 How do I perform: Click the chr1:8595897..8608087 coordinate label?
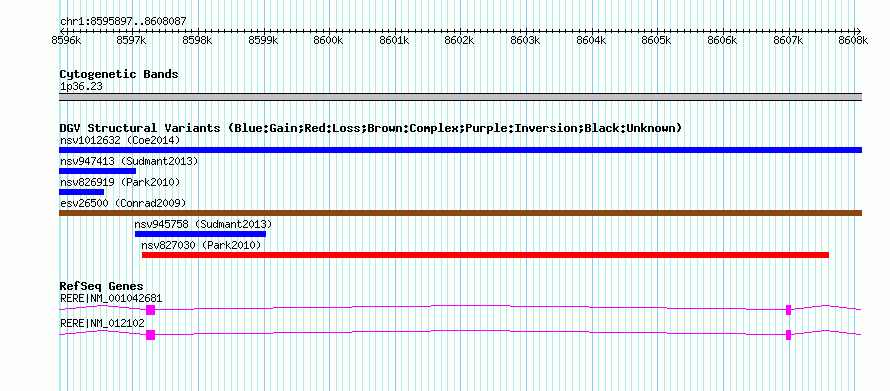coord(123,22)
